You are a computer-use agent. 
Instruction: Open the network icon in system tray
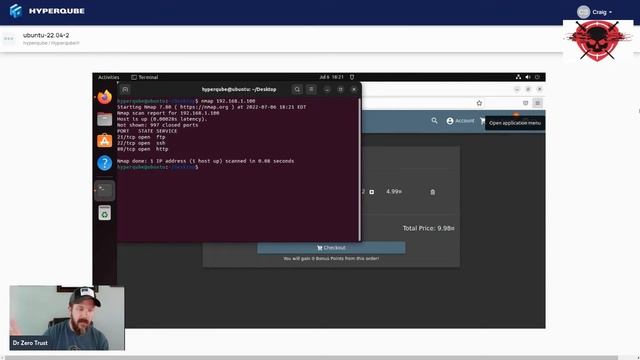pyautogui.click(x=518, y=77)
